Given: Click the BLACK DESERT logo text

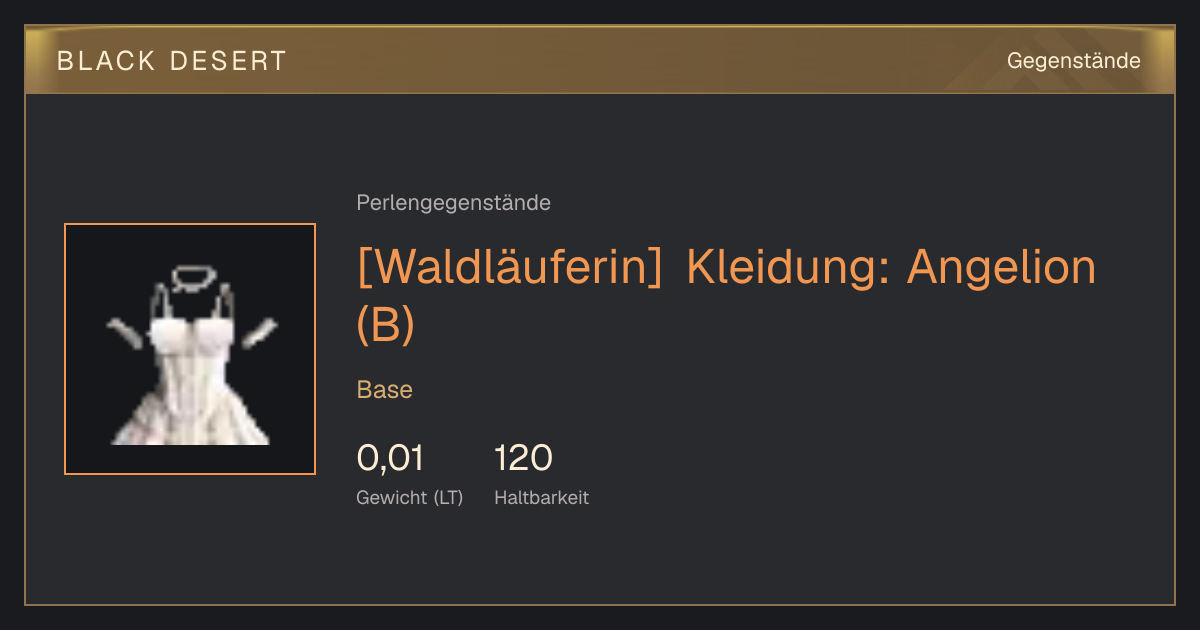Looking at the screenshot, I should click(172, 61).
